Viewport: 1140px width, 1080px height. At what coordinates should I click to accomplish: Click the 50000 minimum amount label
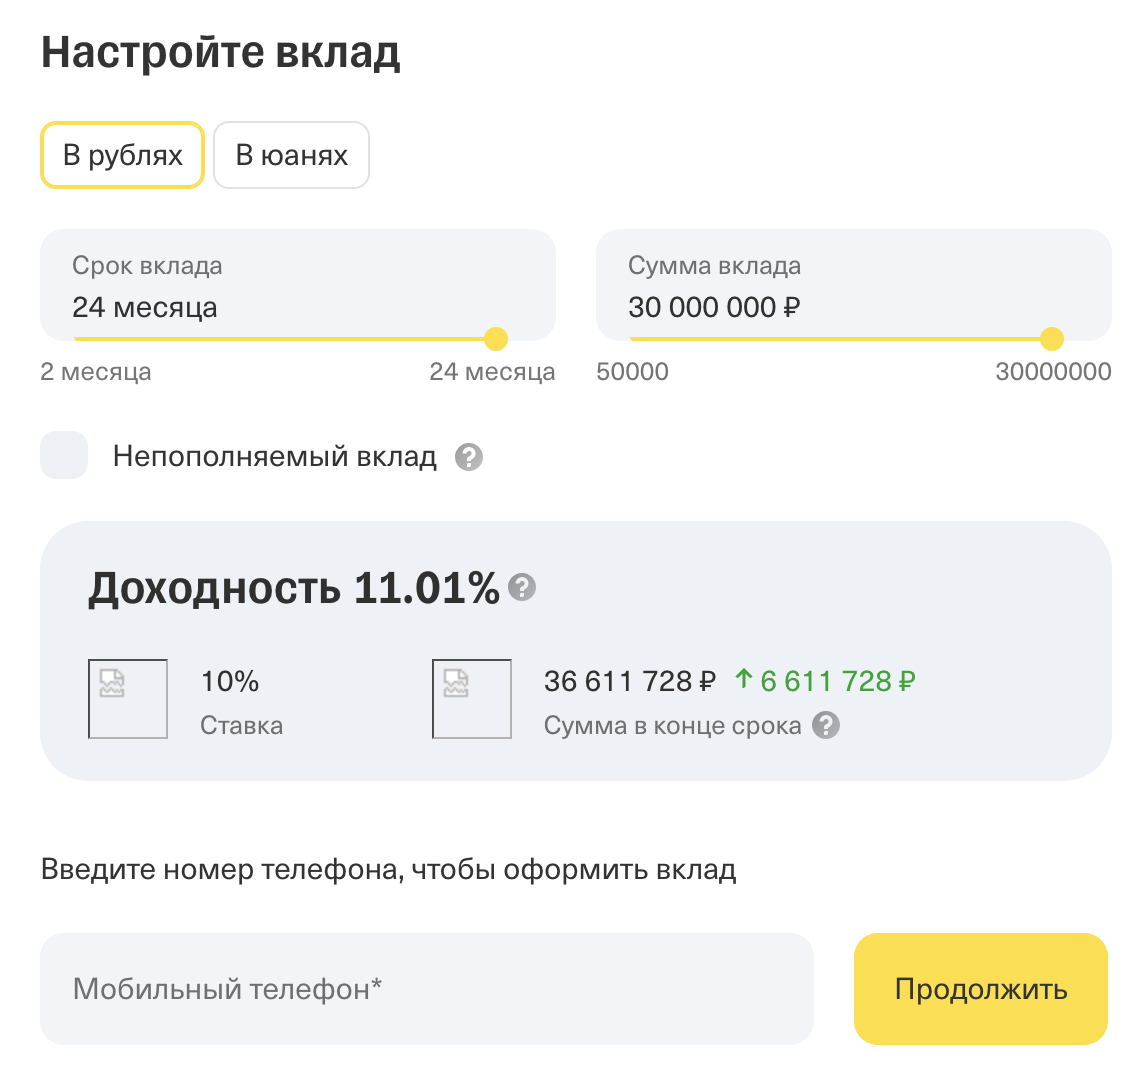click(x=632, y=372)
